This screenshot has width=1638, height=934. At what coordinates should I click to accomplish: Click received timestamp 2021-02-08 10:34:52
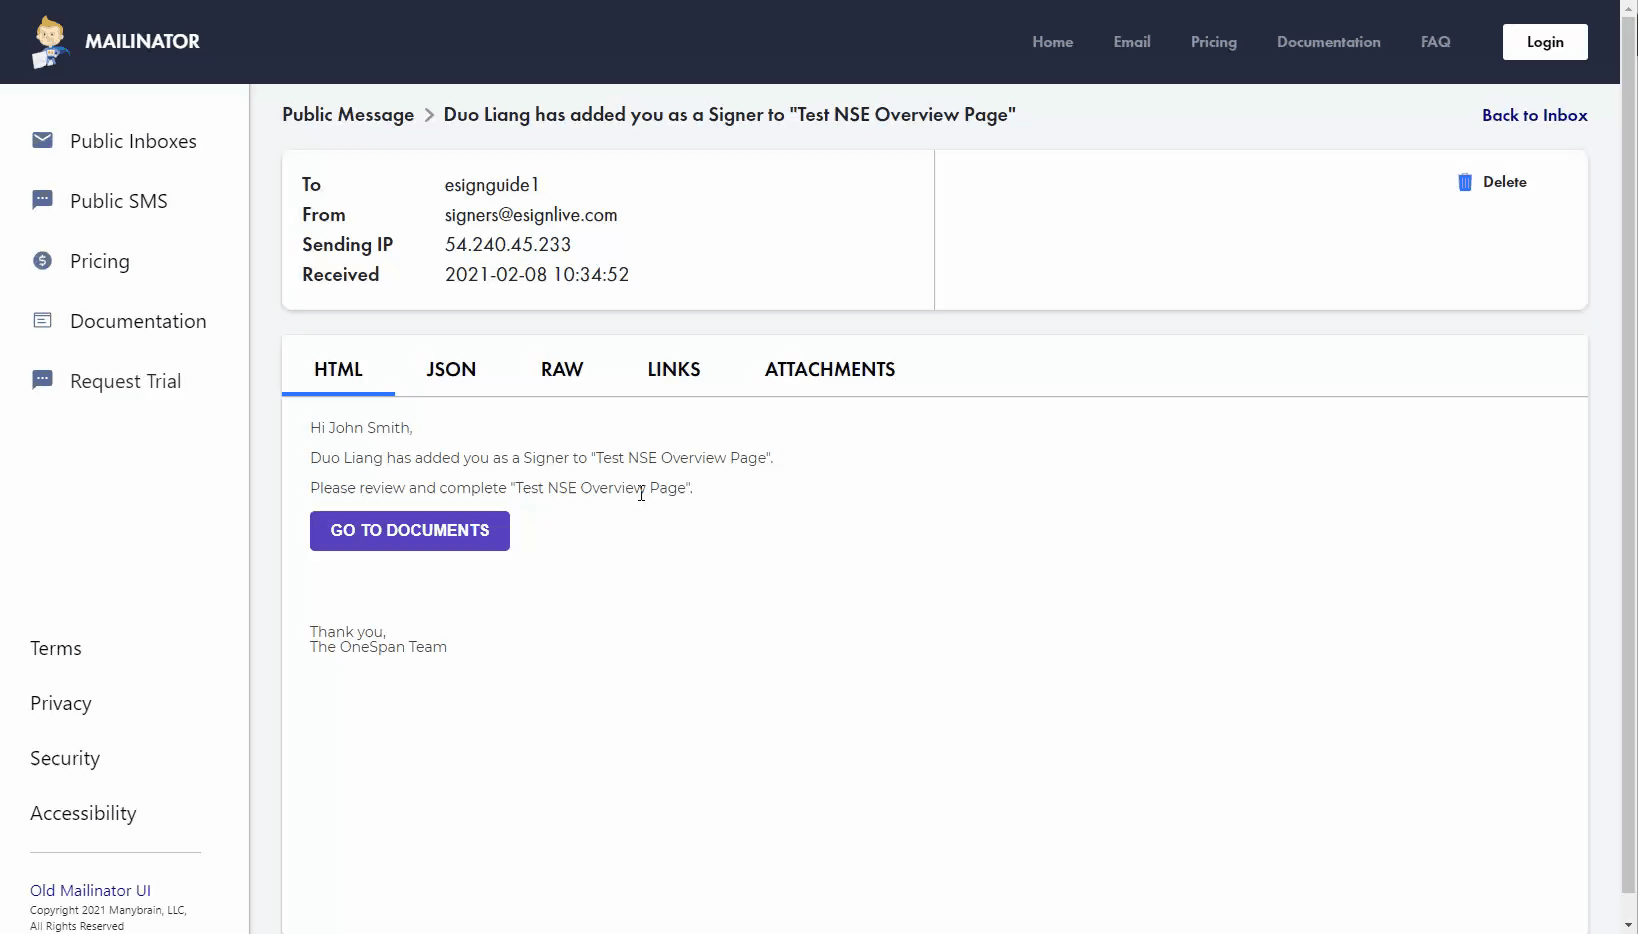(x=537, y=275)
